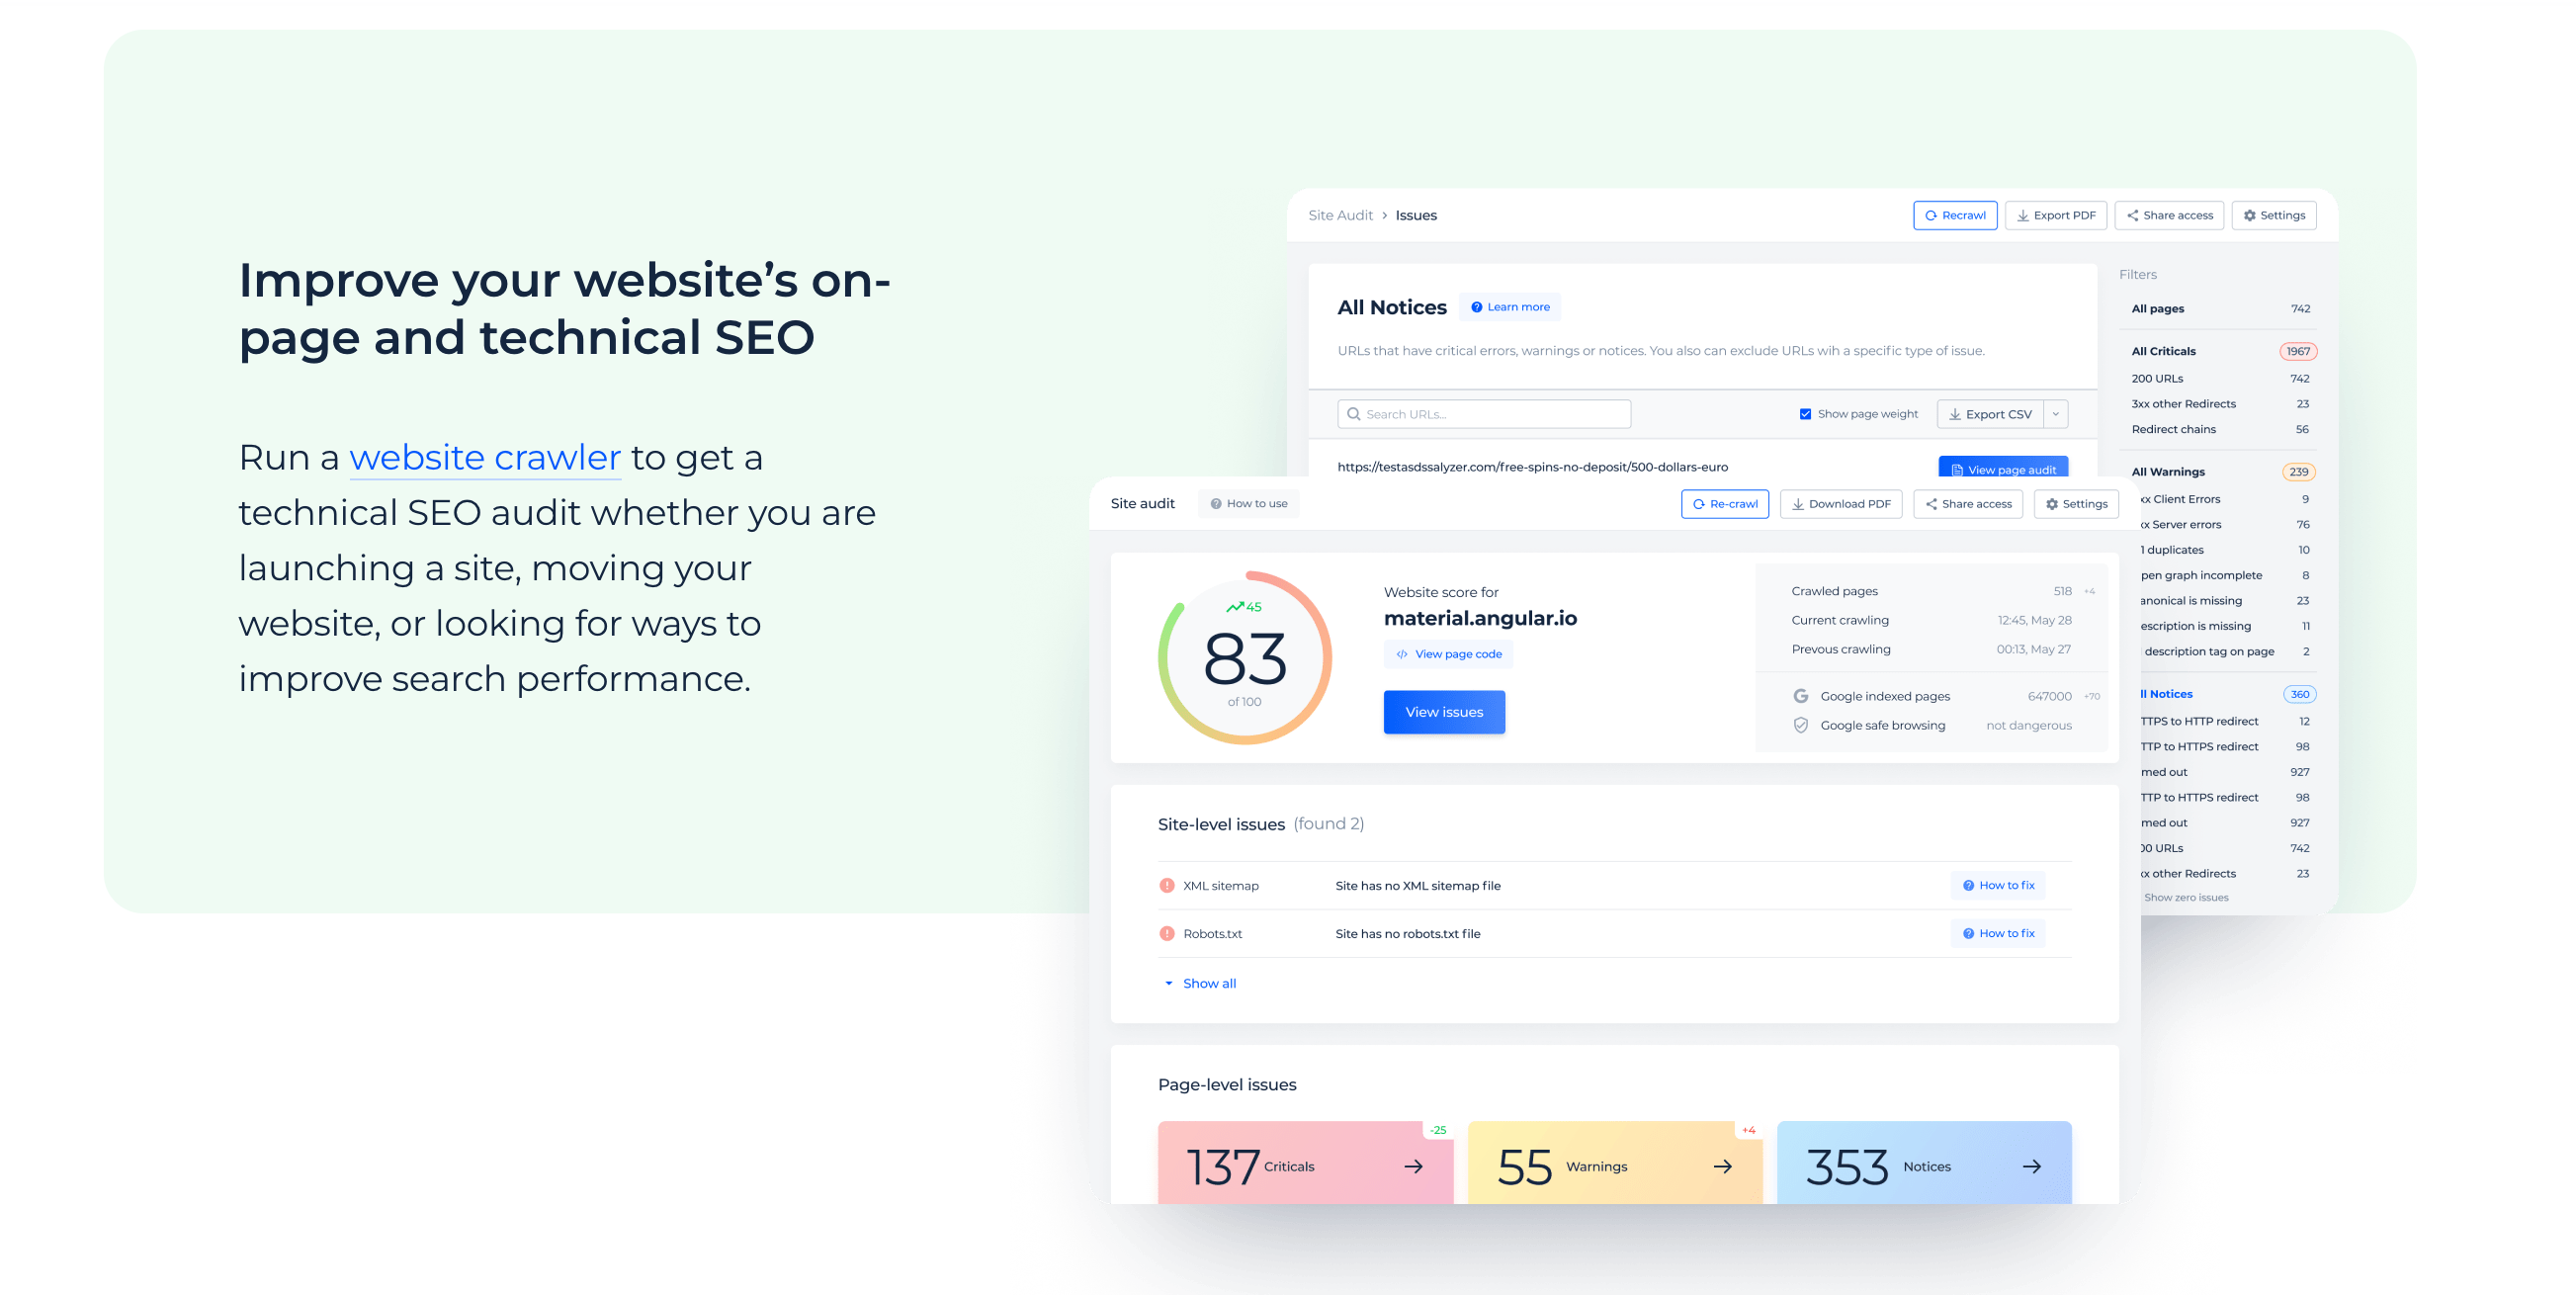The image size is (2576, 1295).
Task: Enable Show zero issues in Filters
Action: coord(2188,897)
